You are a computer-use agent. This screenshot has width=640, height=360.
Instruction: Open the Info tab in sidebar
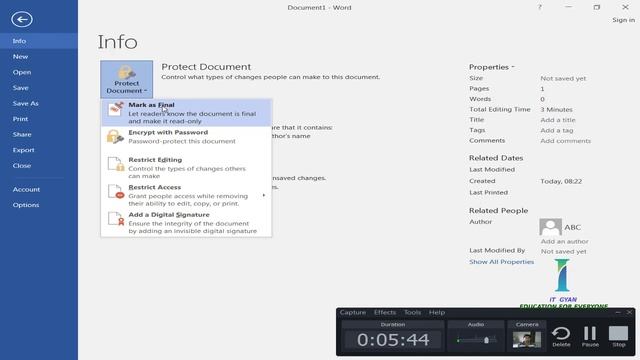tap(39, 41)
